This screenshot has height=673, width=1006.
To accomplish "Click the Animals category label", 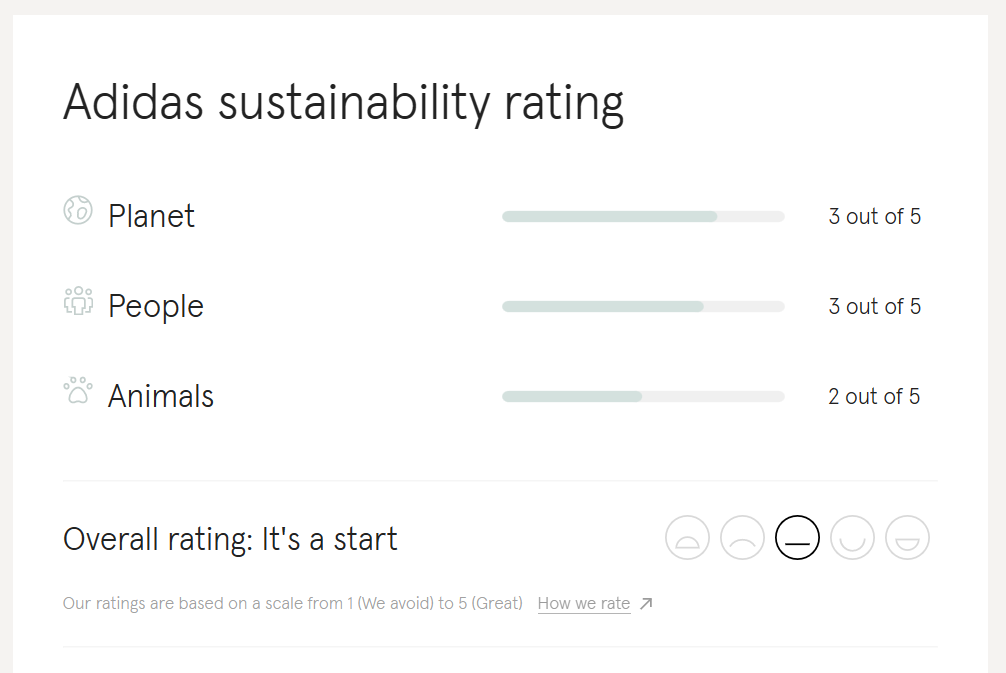I will tap(161, 396).
